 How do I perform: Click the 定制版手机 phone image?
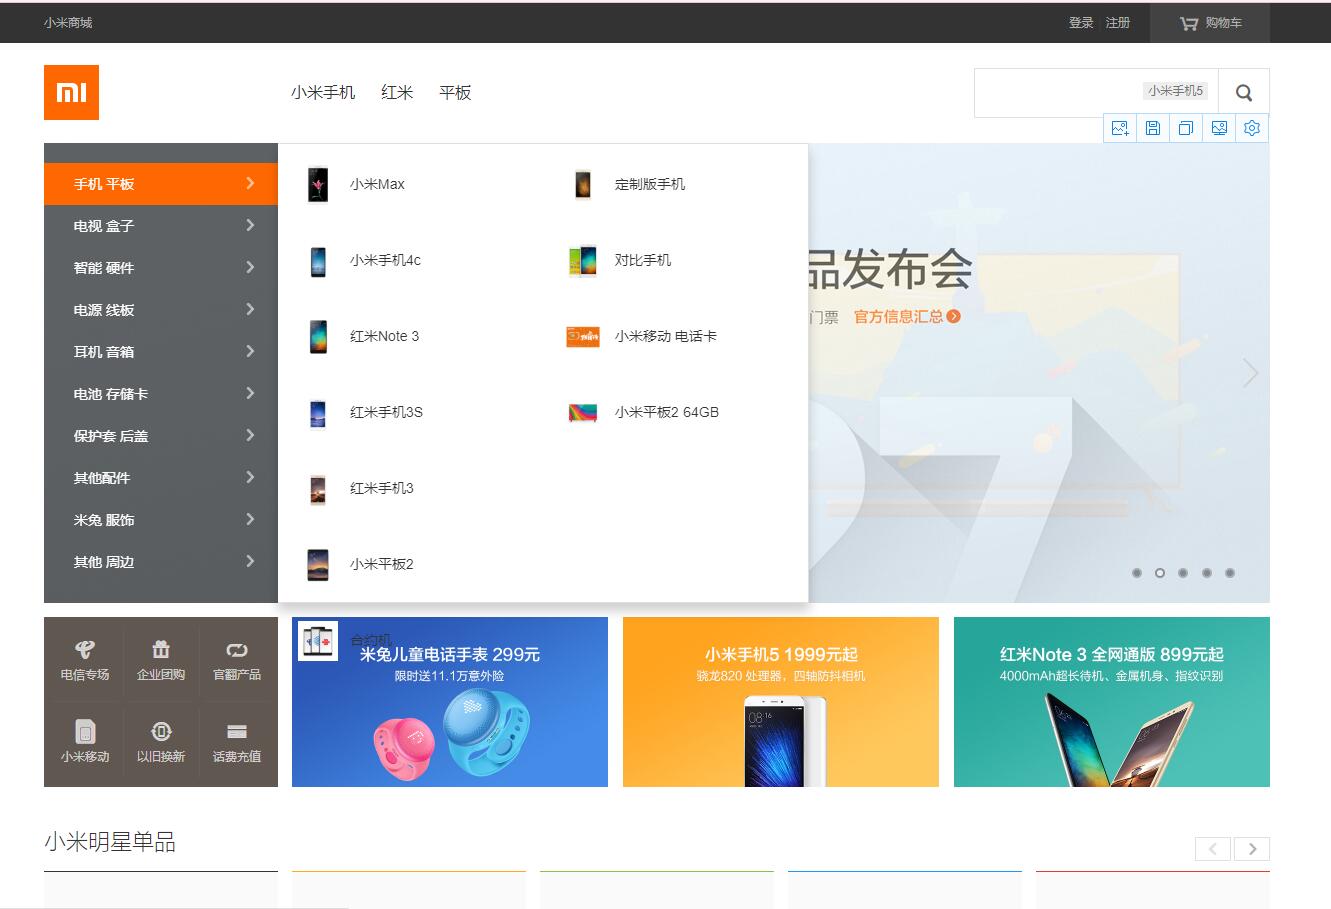(x=583, y=185)
